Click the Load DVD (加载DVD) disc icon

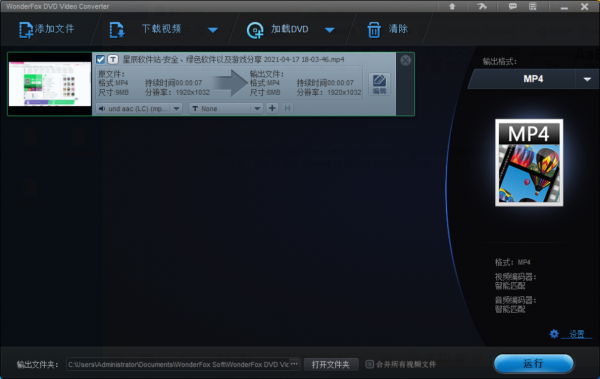point(255,30)
